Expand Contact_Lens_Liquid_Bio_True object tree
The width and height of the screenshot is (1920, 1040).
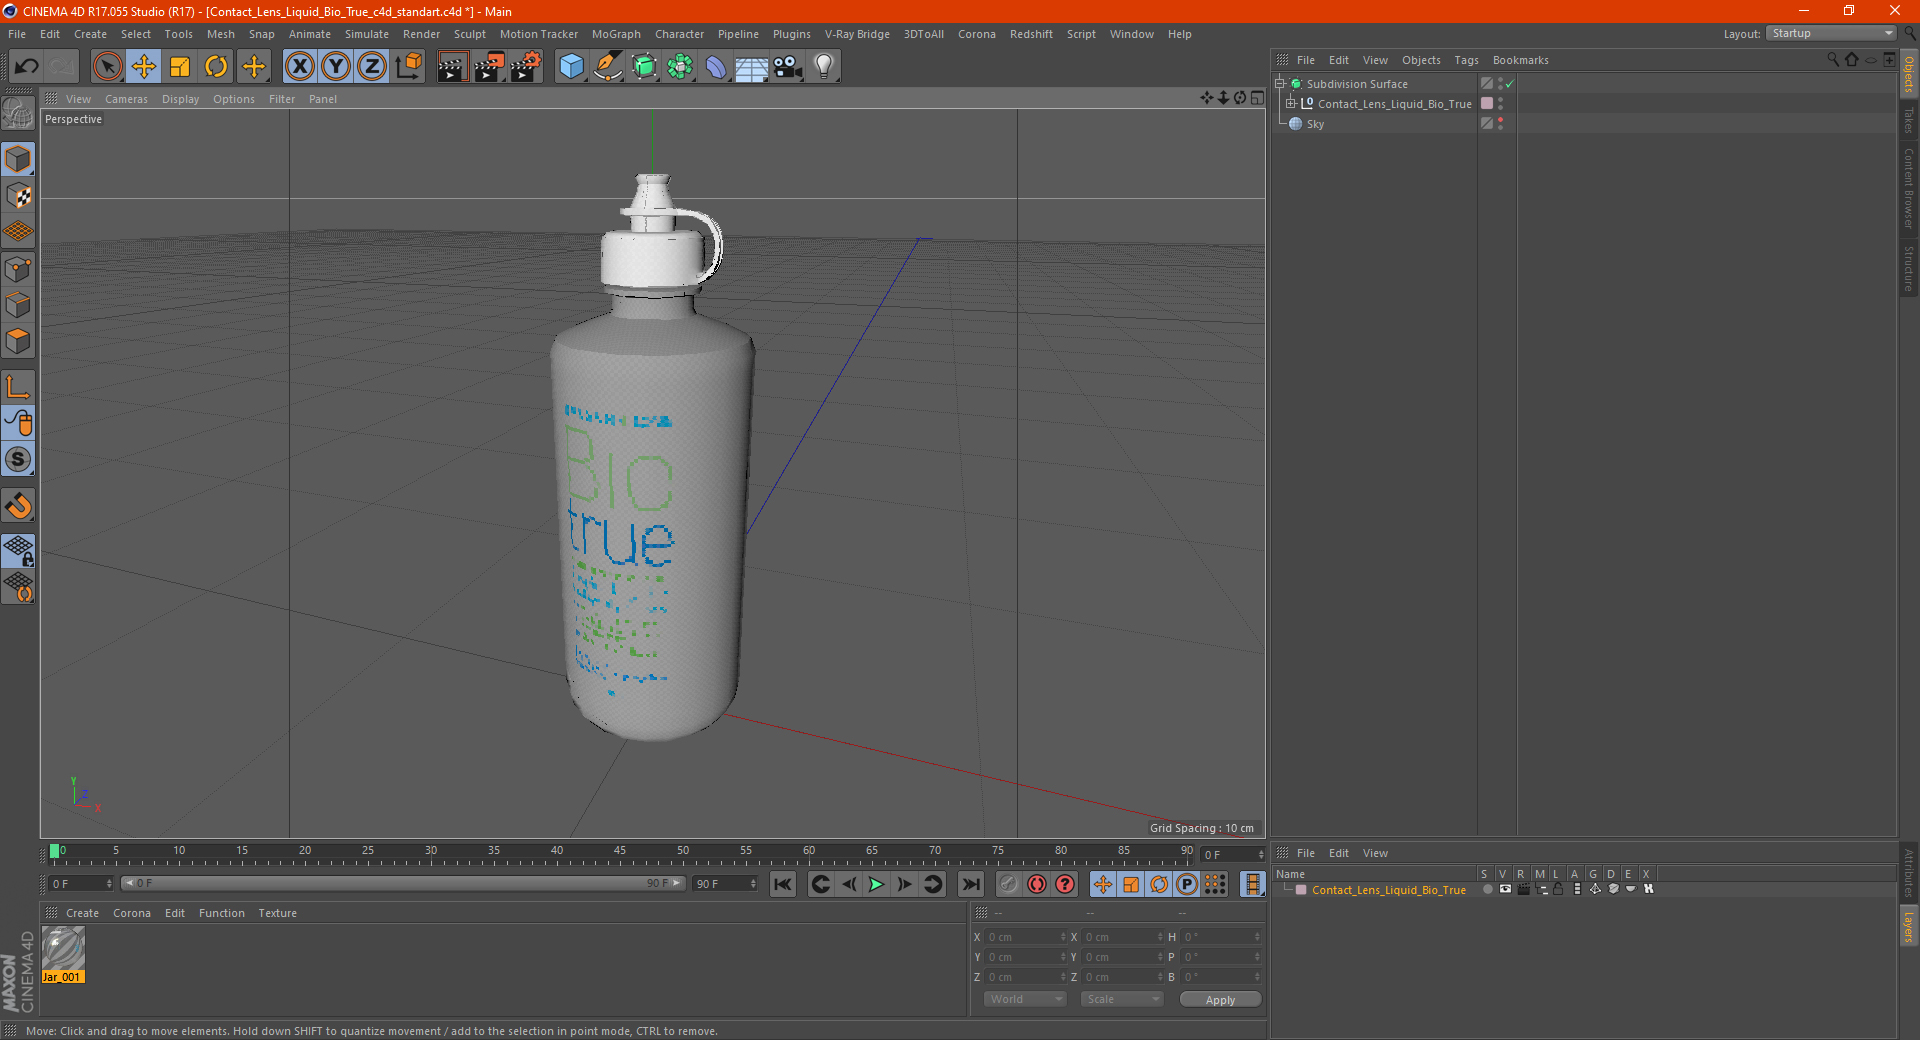tap(1291, 103)
